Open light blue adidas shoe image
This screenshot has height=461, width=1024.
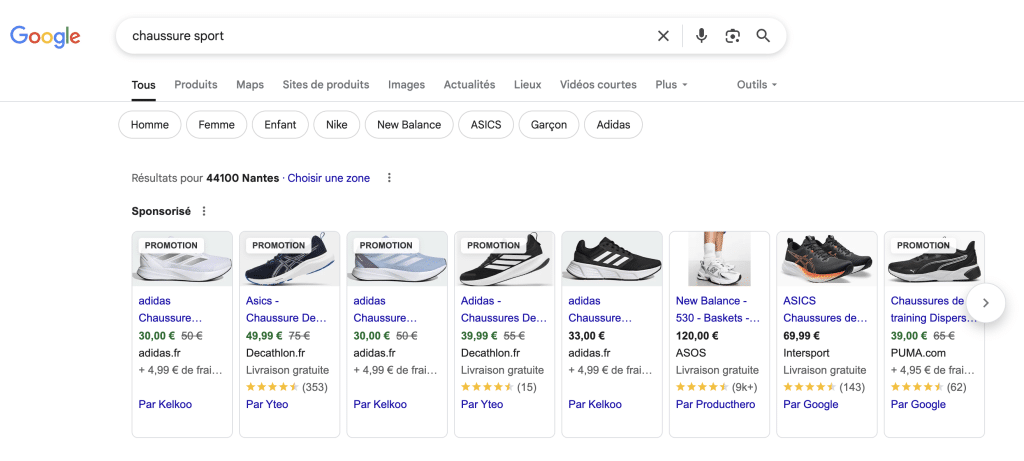click(x=397, y=259)
